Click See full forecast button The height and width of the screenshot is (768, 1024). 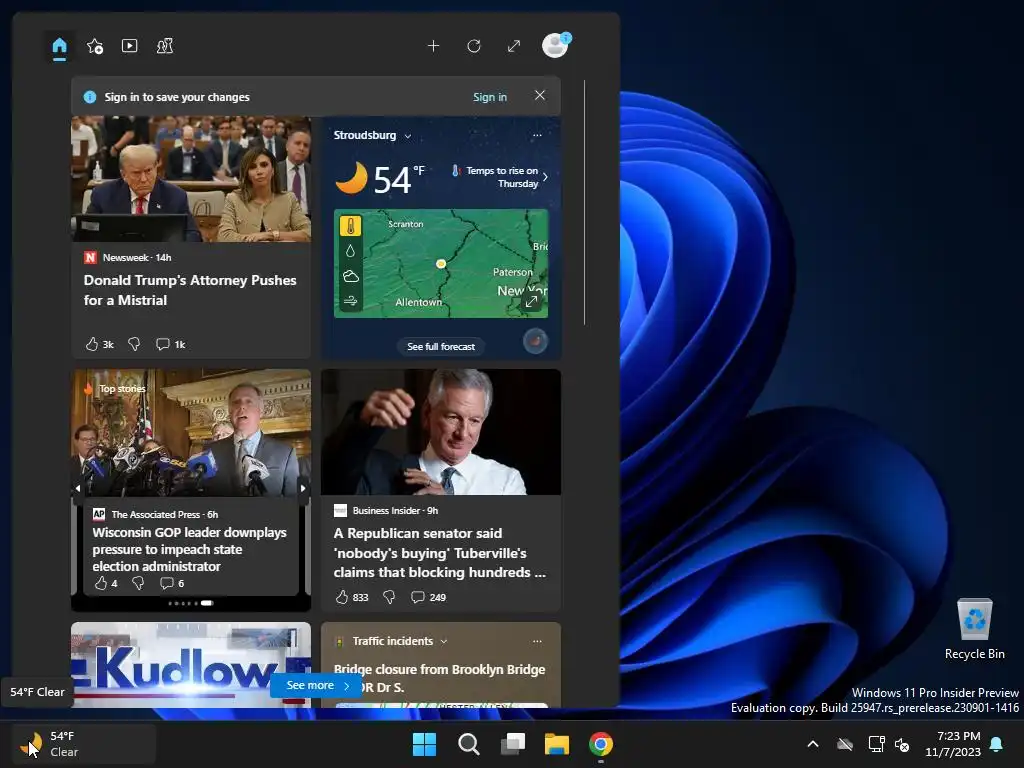pos(441,347)
